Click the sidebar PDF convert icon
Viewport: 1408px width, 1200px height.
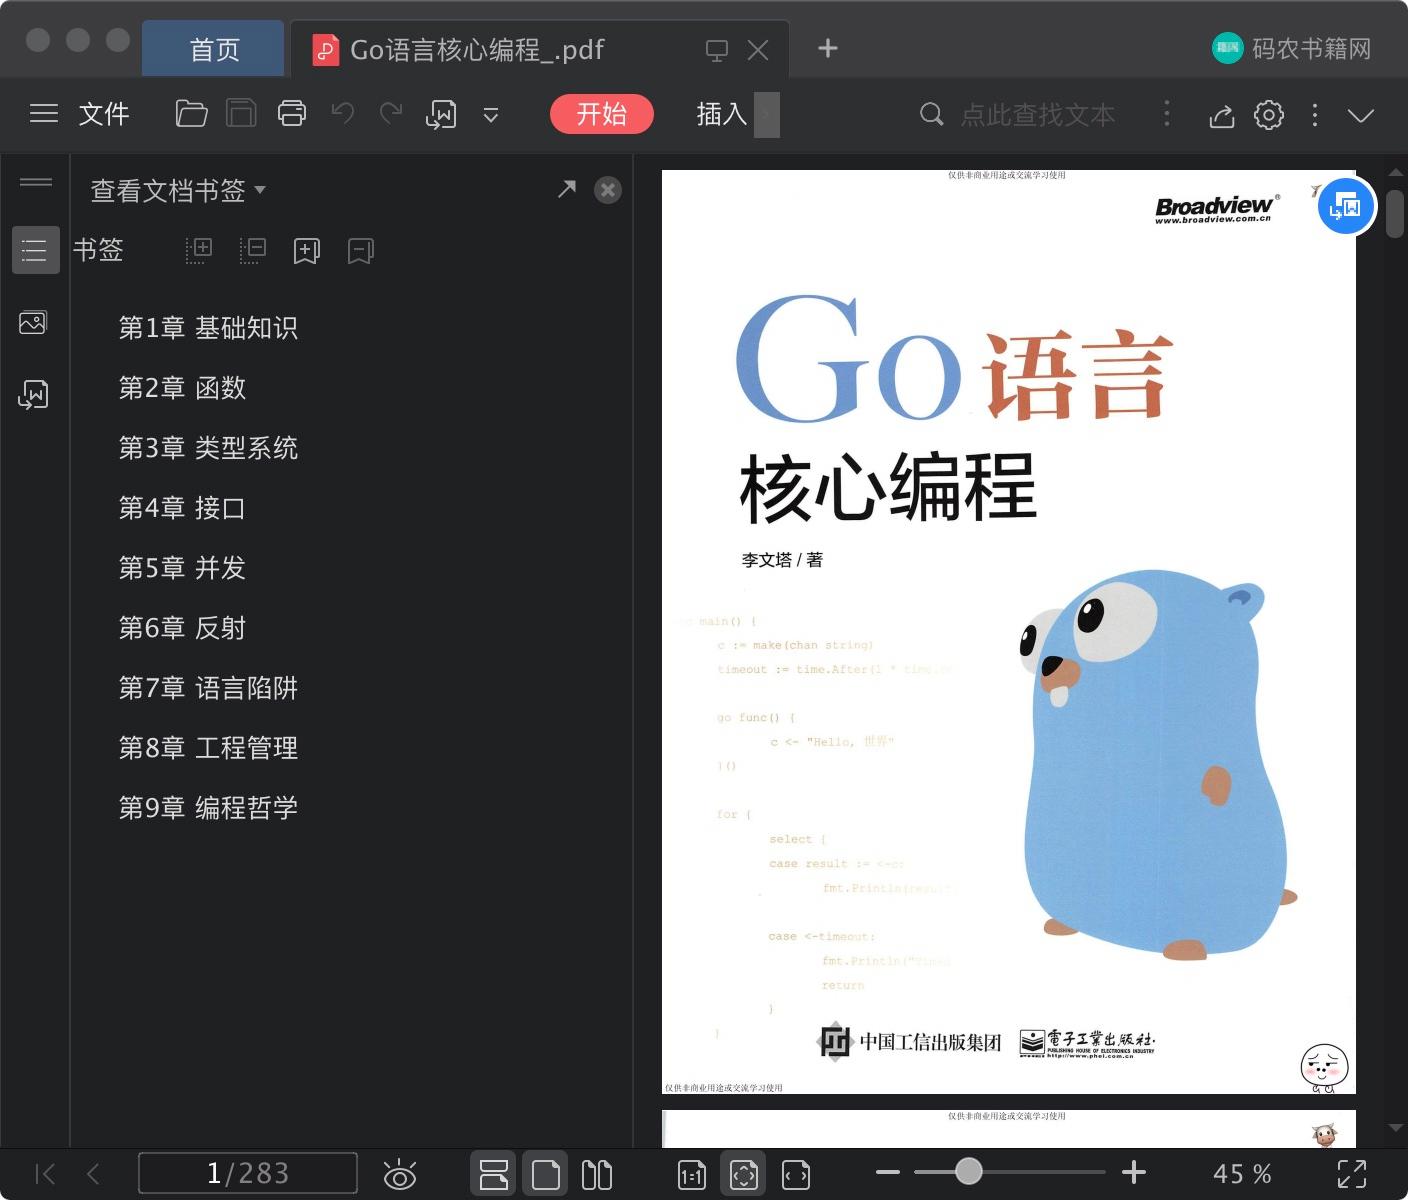[33, 395]
